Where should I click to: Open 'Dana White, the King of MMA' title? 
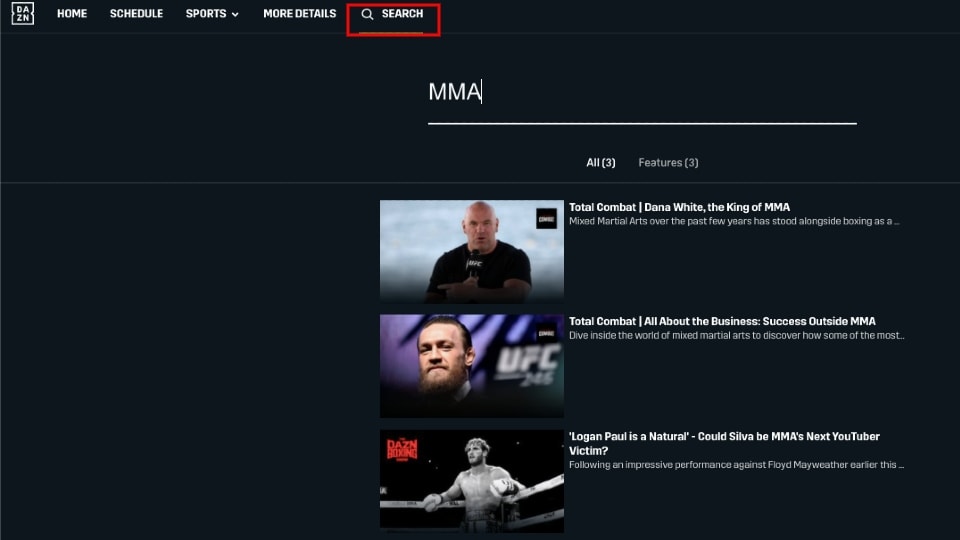tap(679, 207)
